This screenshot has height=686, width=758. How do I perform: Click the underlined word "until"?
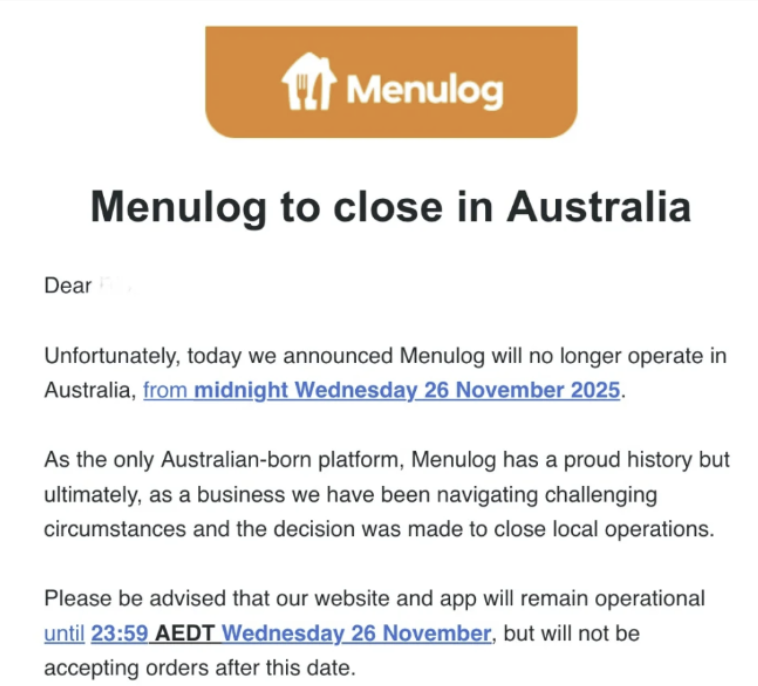[x=65, y=634]
